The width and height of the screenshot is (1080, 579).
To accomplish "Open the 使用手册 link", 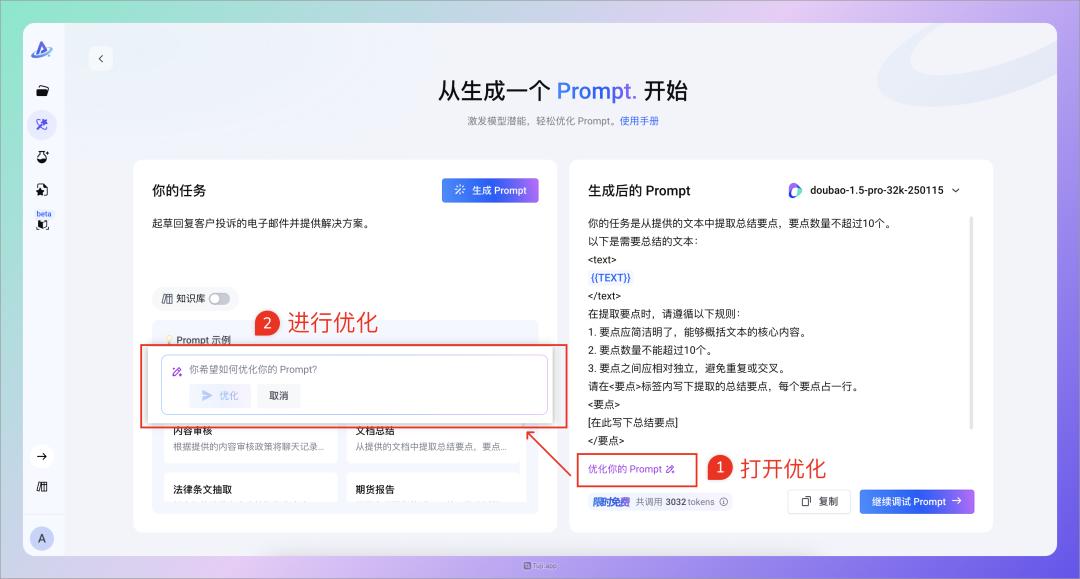I will (639, 121).
